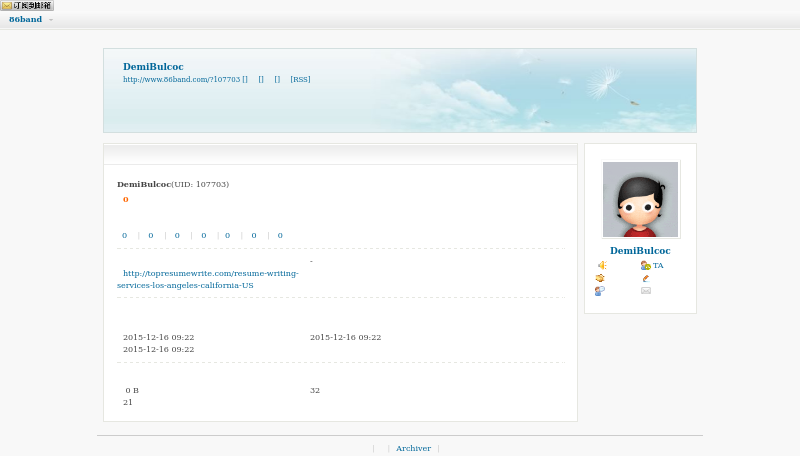This screenshot has height=456, width=800.
Task: Open the Archiver footer link
Action: pos(413,448)
